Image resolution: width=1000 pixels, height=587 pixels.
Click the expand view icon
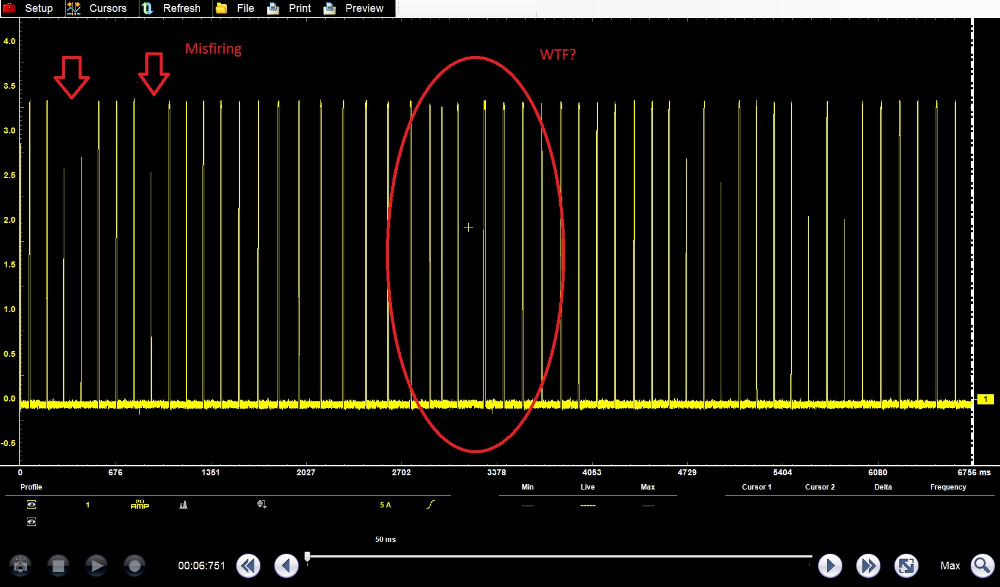pos(906,566)
